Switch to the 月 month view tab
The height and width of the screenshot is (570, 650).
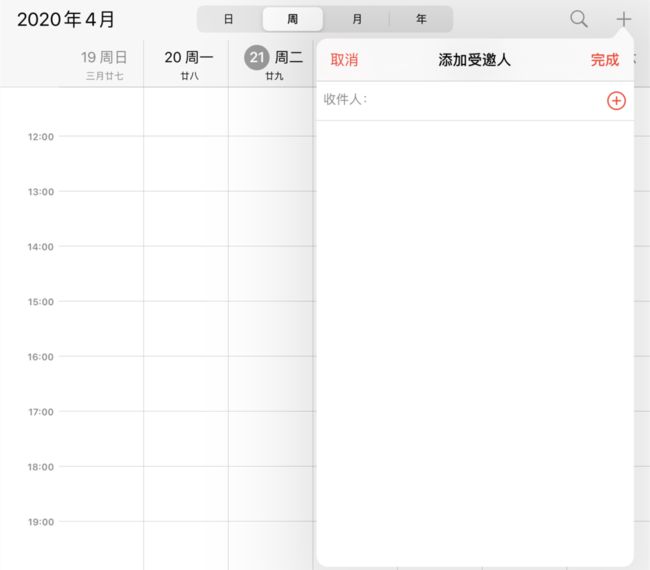click(x=357, y=19)
